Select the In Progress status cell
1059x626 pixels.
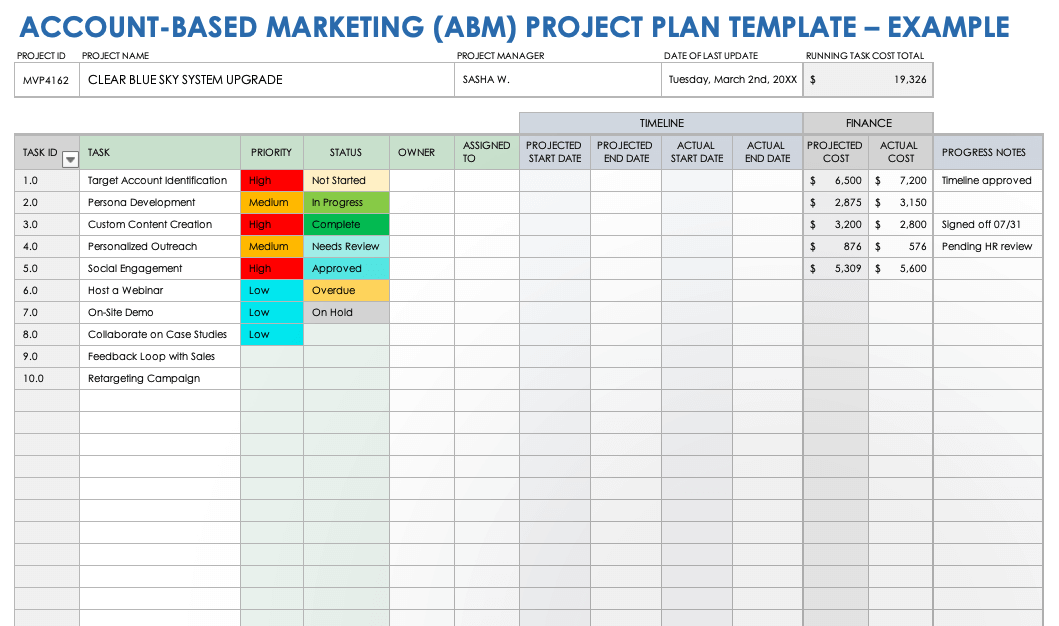tap(346, 203)
